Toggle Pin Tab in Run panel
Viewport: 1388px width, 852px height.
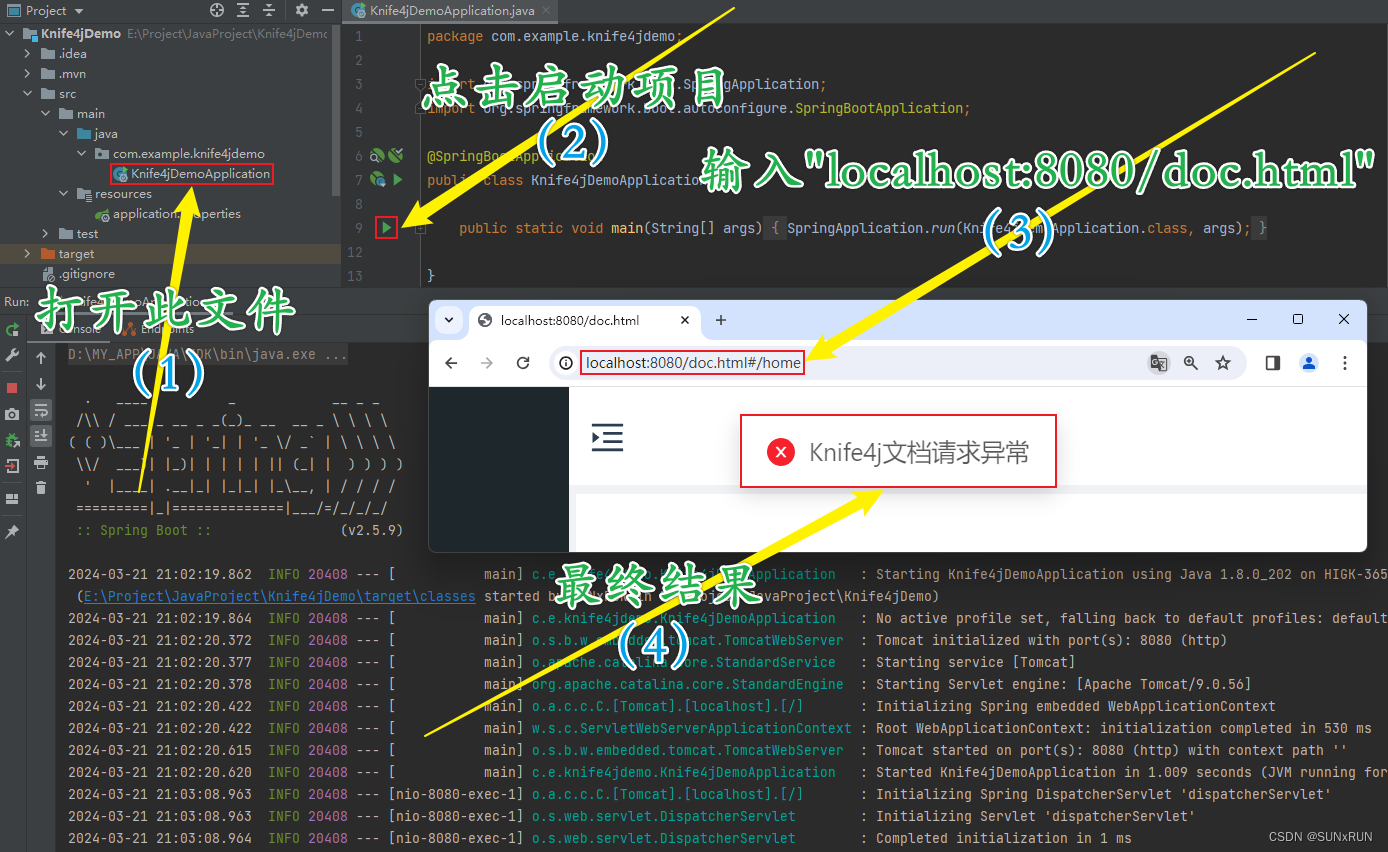tap(12, 532)
